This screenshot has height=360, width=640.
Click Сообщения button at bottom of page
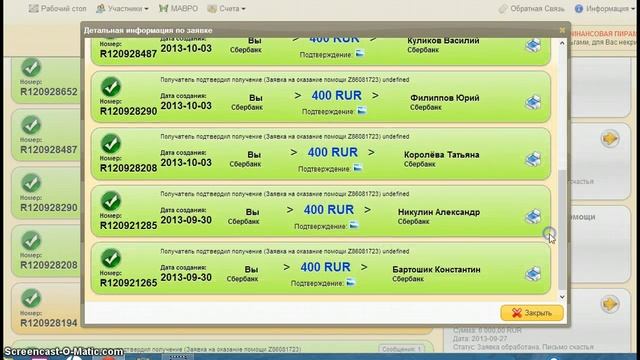pos(402,349)
